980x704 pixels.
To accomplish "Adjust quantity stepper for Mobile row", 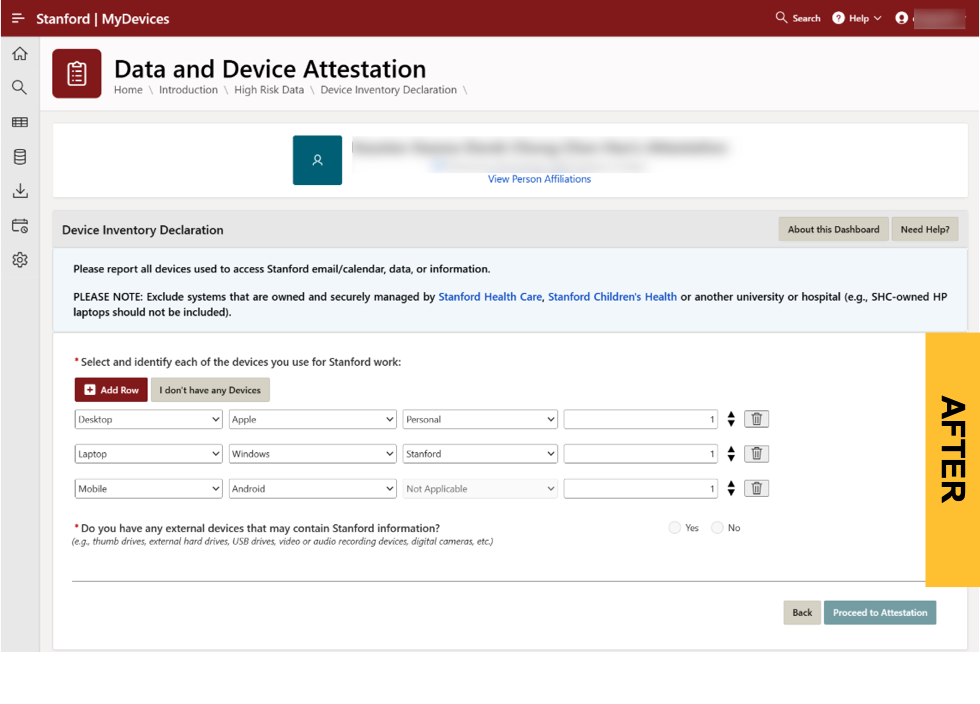I will point(731,488).
